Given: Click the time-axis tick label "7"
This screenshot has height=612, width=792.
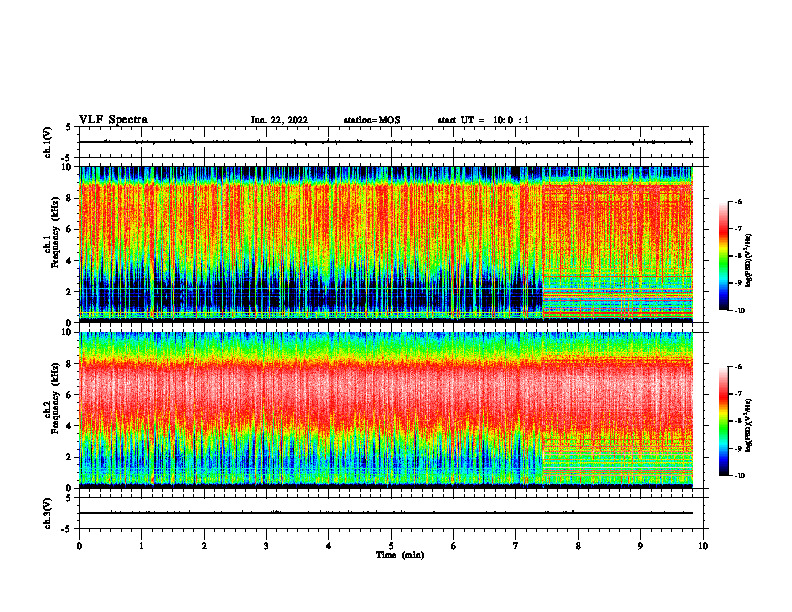Looking at the screenshot, I should (516, 546).
